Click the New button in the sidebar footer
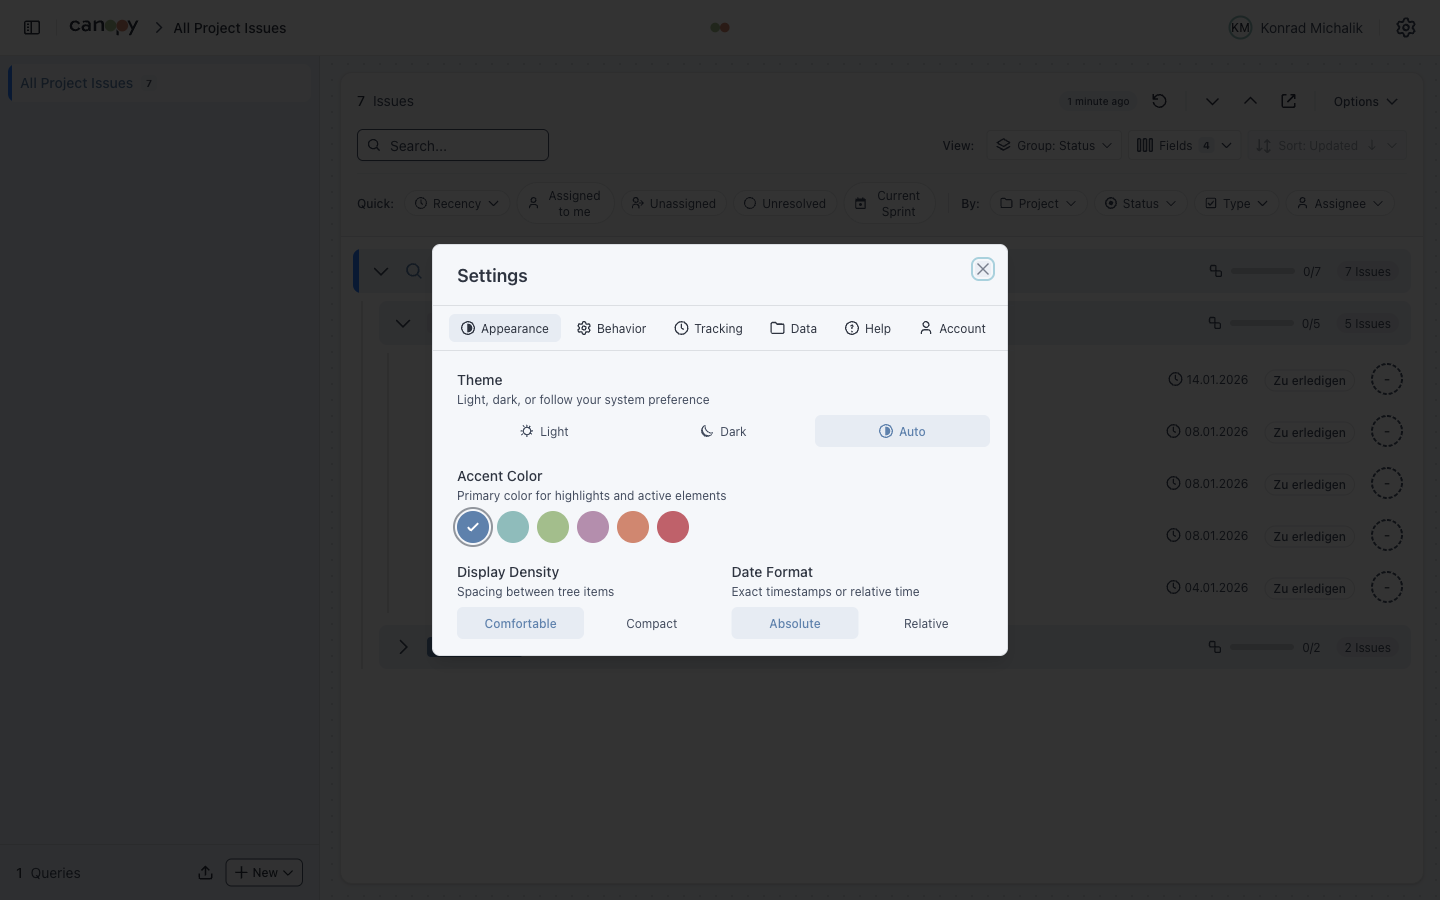The image size is (1440, 900). pos(263,872)
